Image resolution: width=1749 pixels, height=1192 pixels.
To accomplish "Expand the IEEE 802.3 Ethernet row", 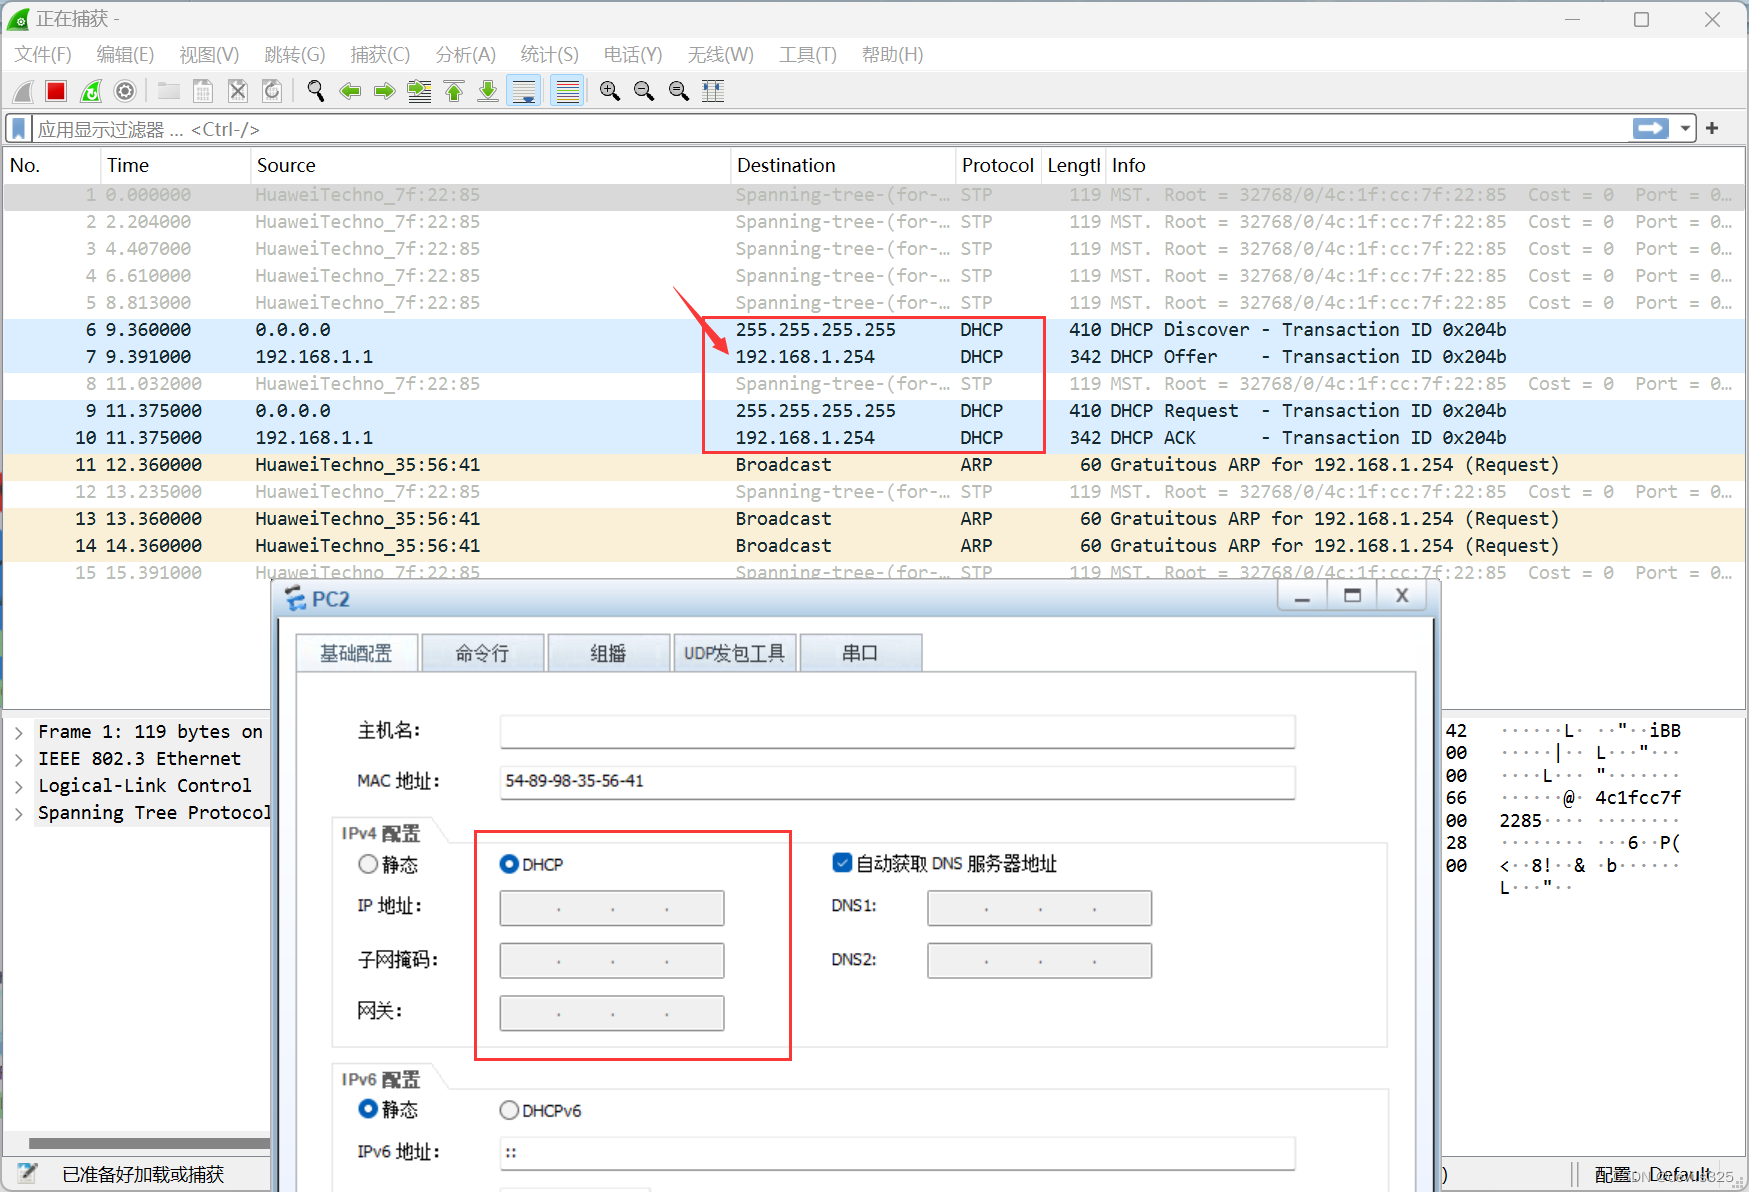I will coord(19,759).
